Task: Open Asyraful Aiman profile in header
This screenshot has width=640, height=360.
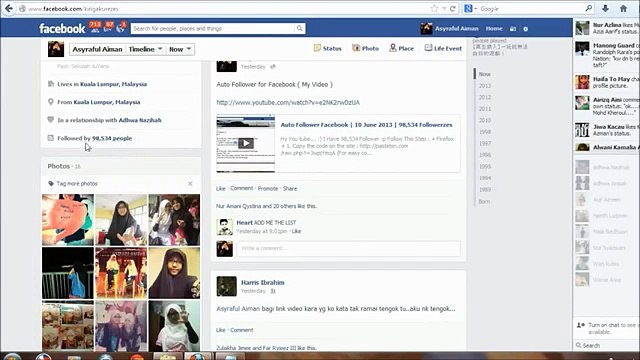Action: pyautogui.click(x=449, y=29)
